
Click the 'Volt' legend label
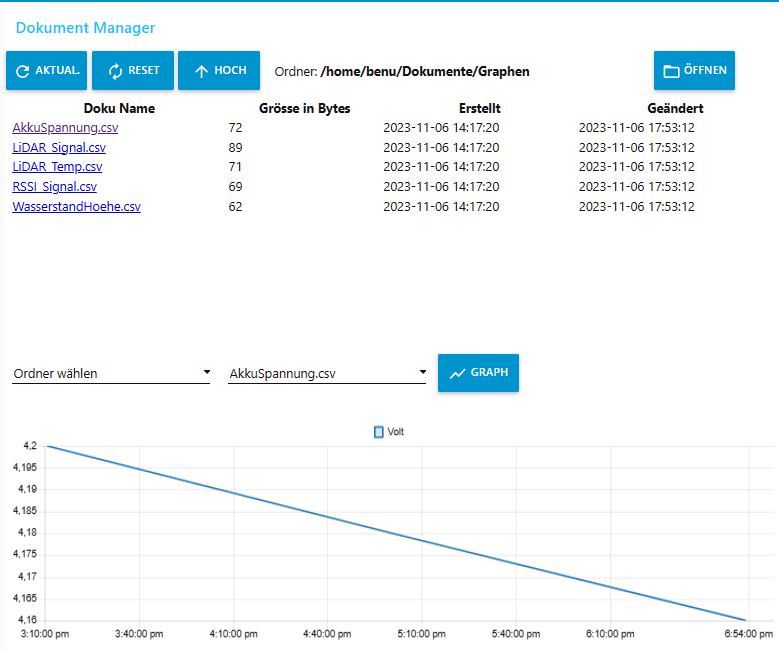click(x=396, y=432)
